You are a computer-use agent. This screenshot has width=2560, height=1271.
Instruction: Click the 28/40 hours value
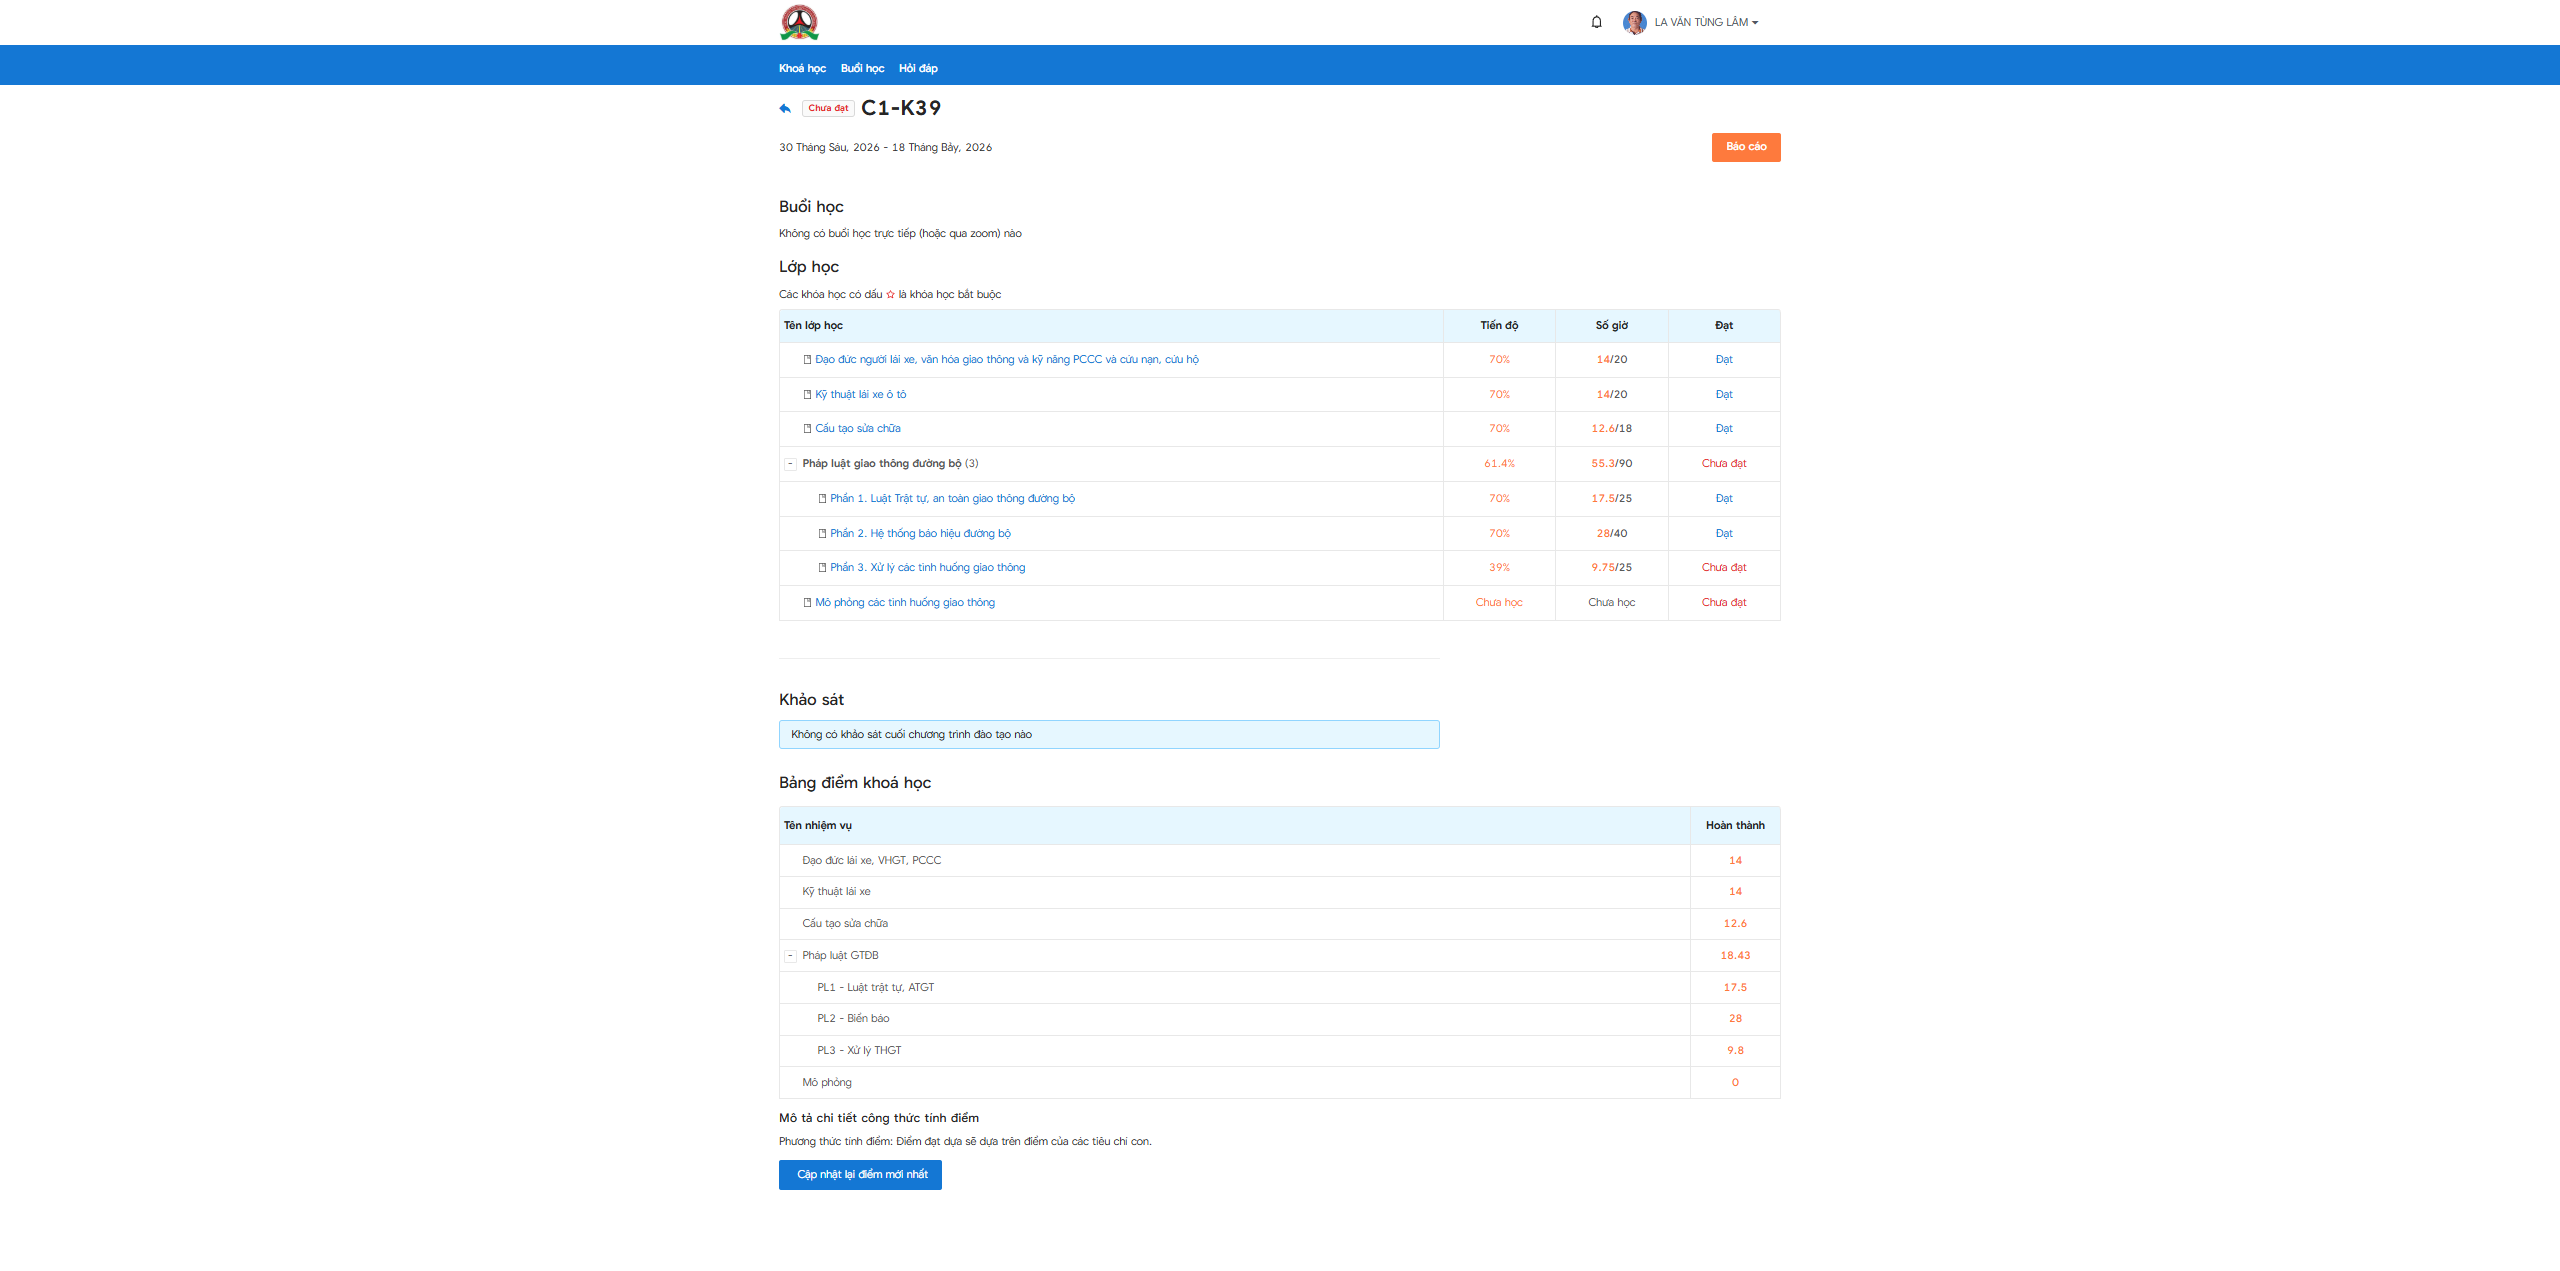[x=1611, y=534]
